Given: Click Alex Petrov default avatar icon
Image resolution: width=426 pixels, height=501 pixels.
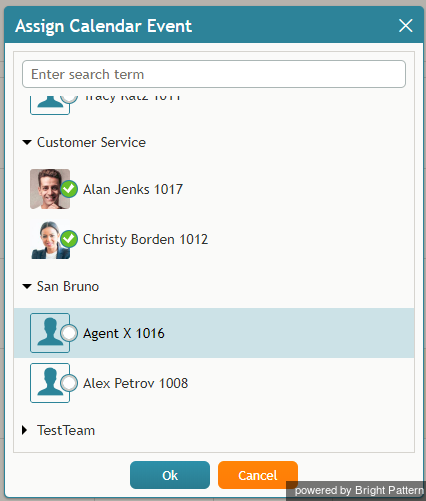Looking at the screenshot, I should point(50,383).
